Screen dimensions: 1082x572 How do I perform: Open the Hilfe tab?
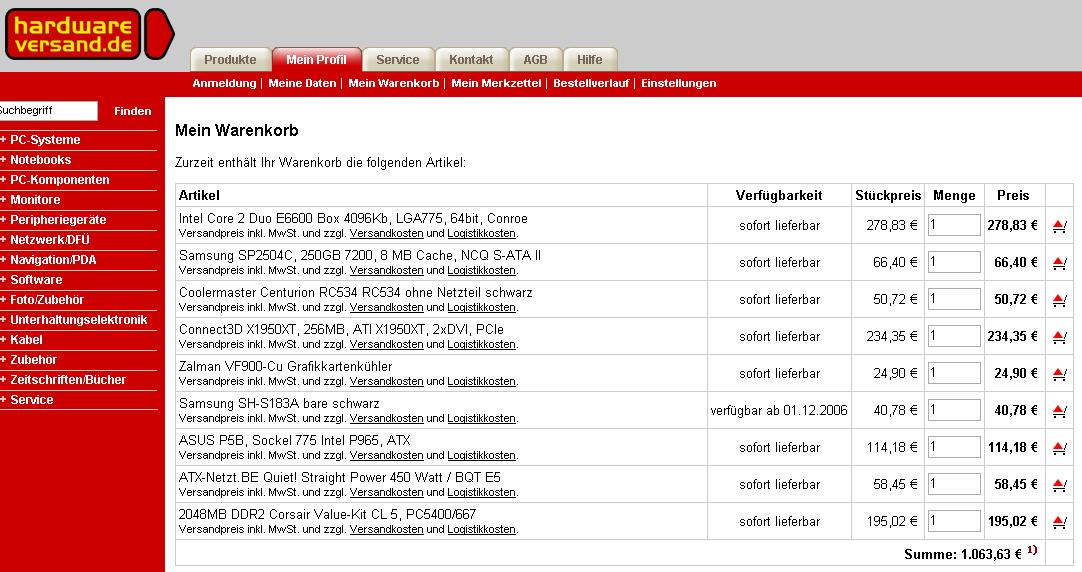[590, 60]
